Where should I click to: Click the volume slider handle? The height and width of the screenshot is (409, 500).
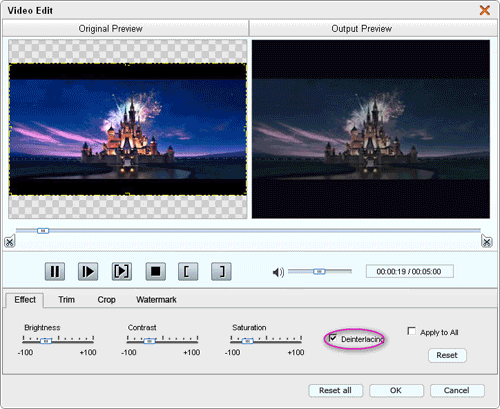[319, 272]
